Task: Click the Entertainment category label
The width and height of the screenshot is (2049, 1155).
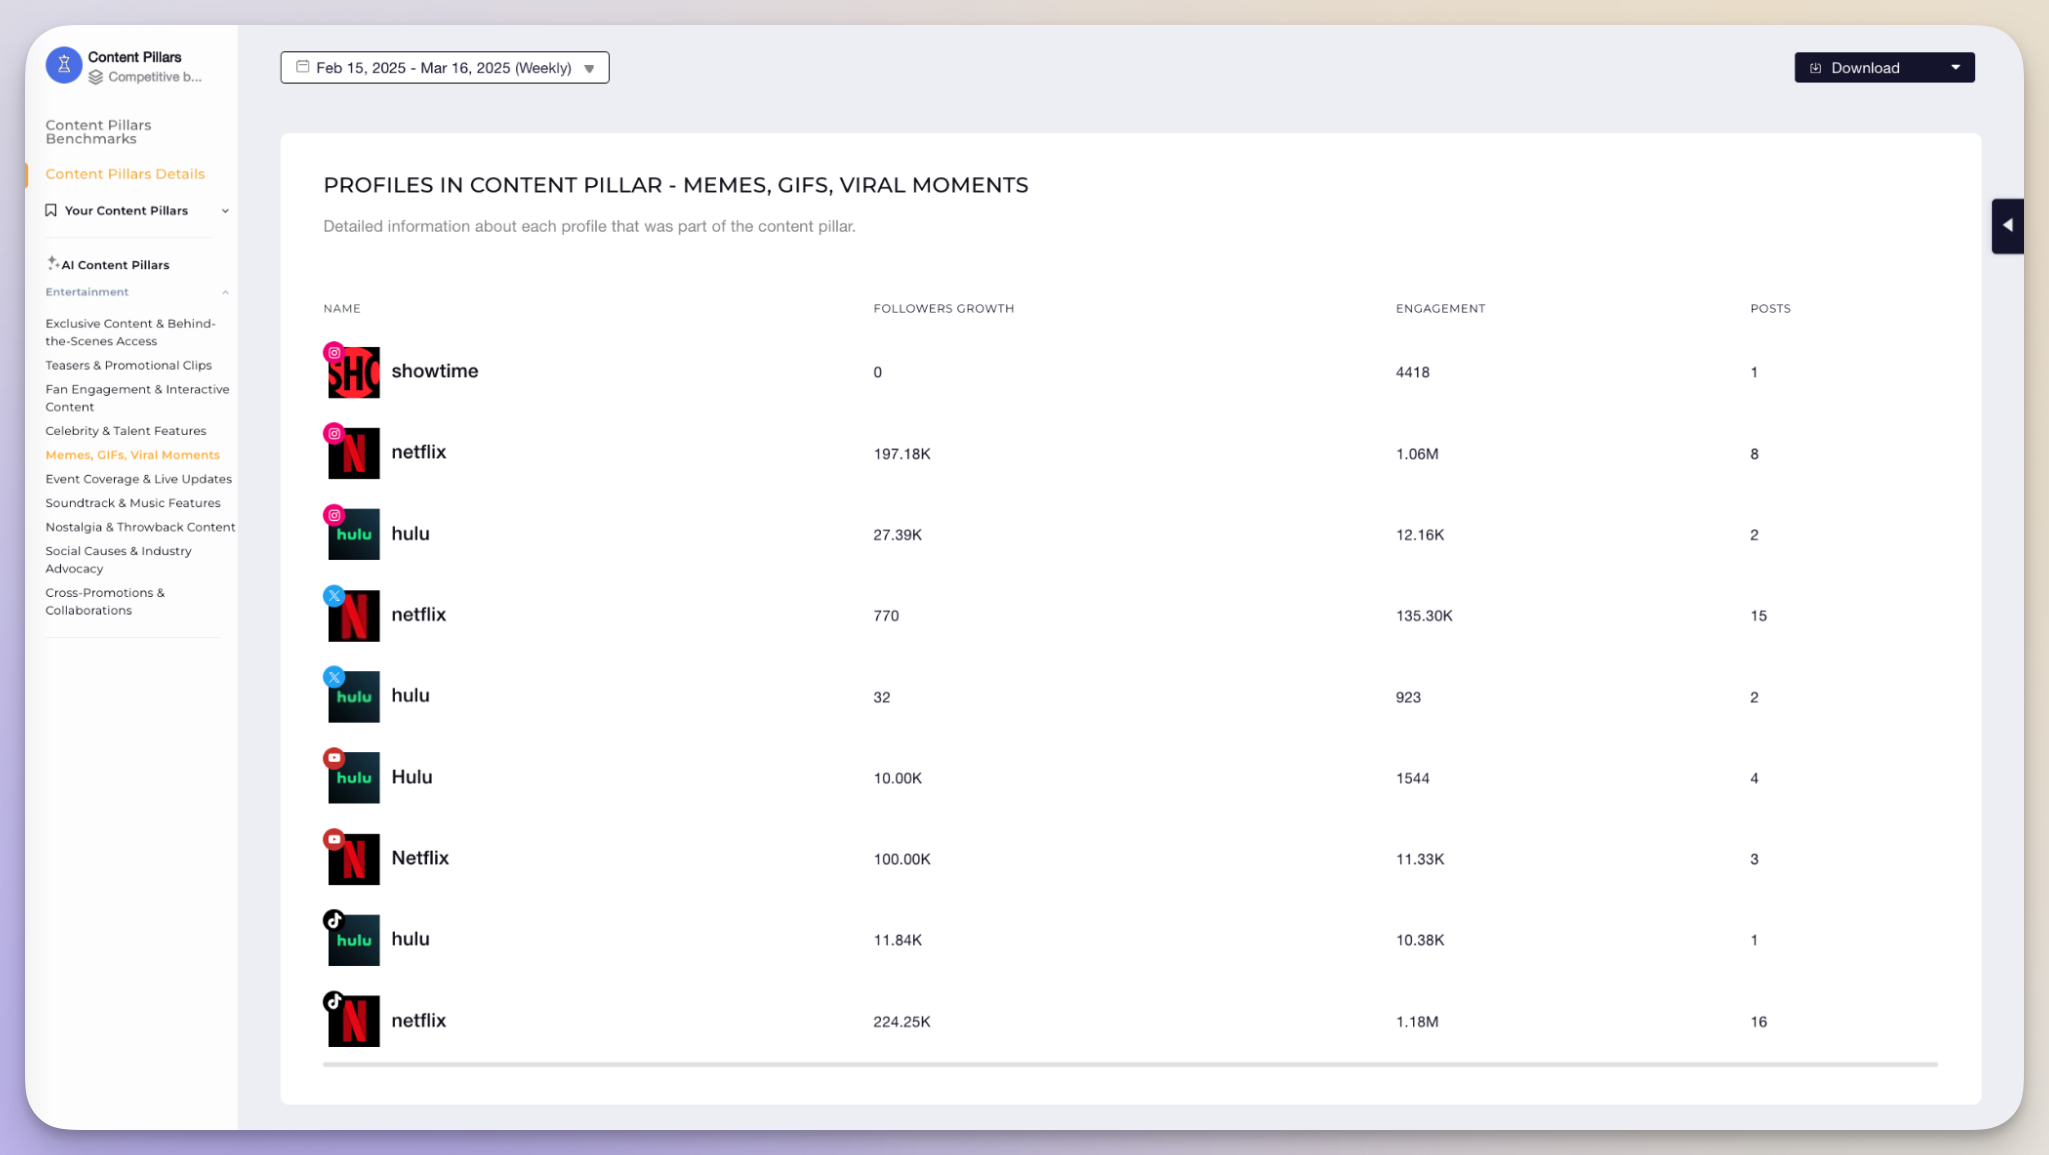Action: coord(87,292)
